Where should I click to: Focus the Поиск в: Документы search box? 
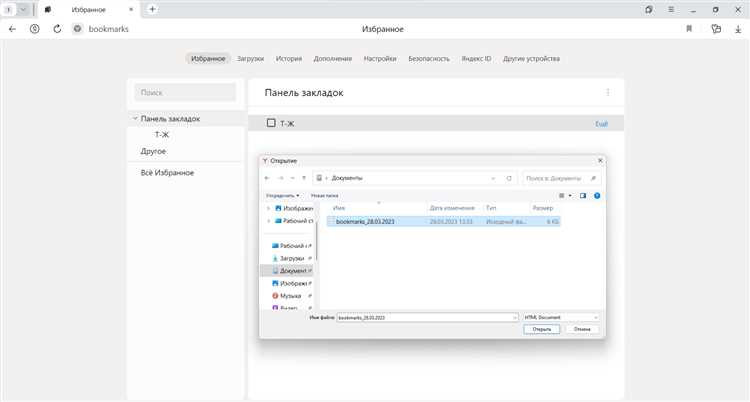point(561,178)
